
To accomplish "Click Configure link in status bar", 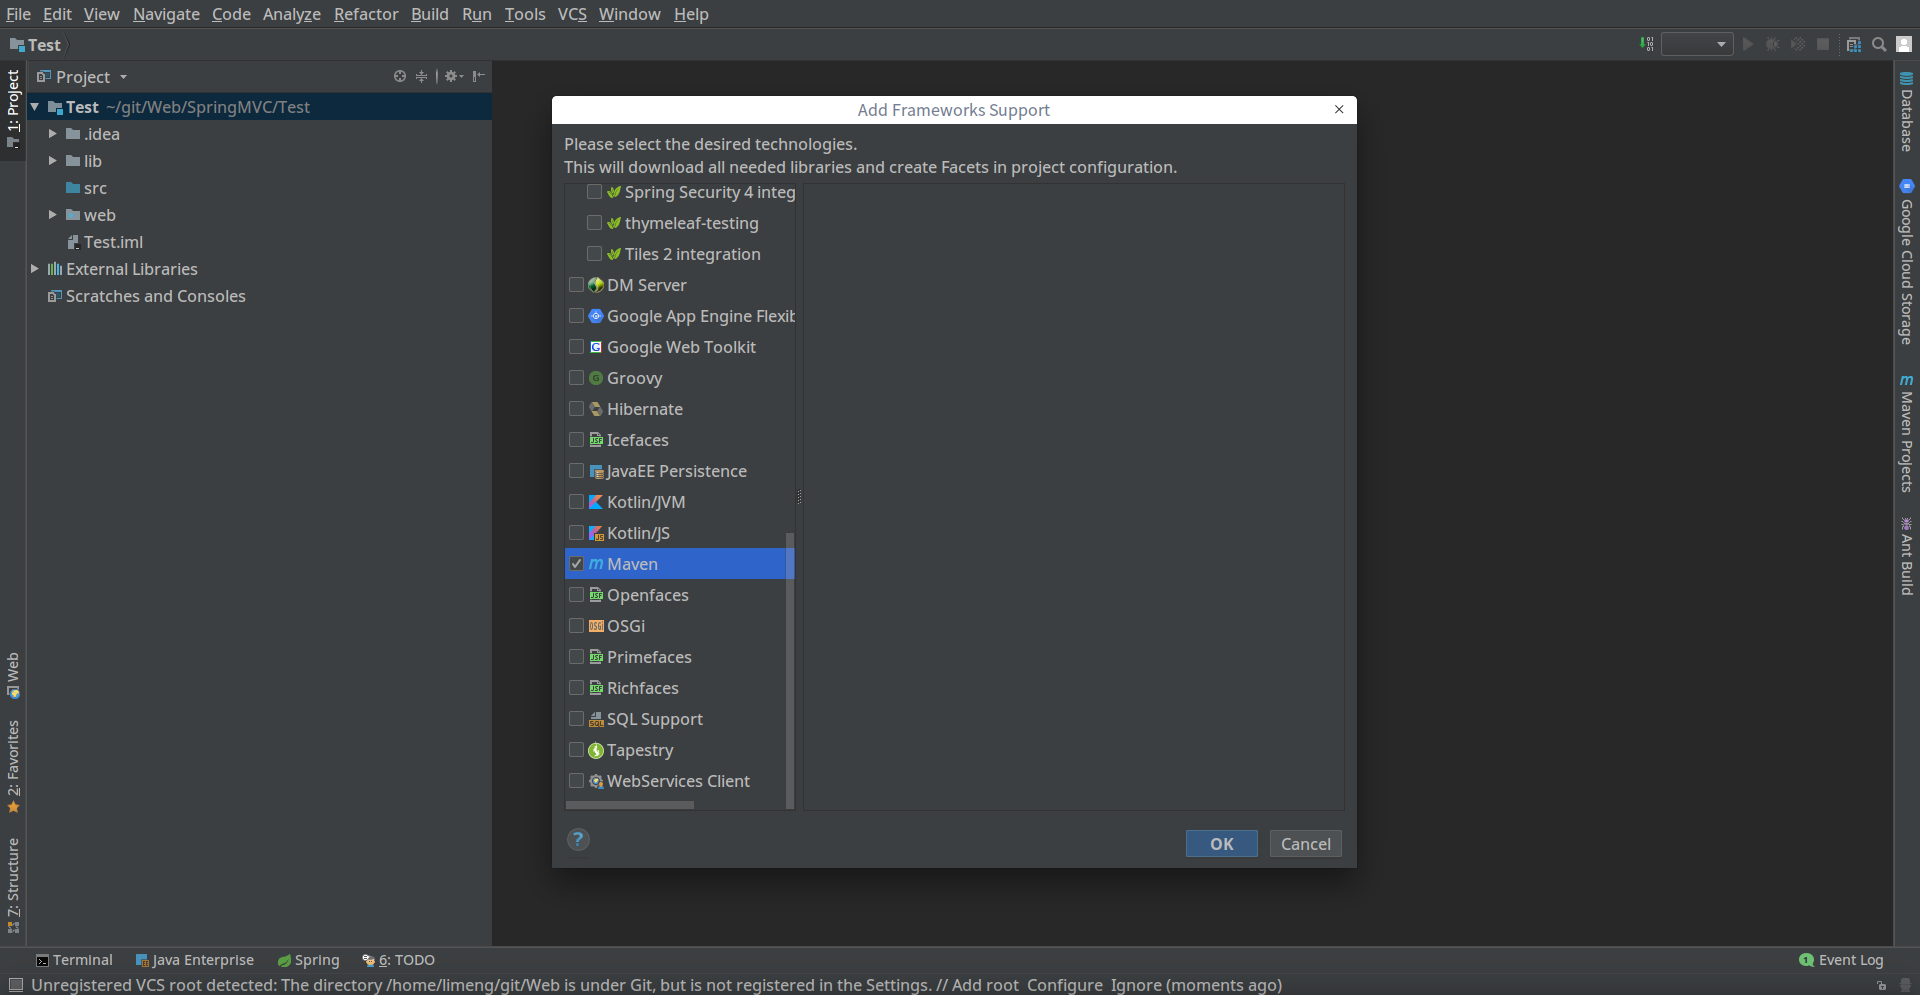I will 1065,985.
